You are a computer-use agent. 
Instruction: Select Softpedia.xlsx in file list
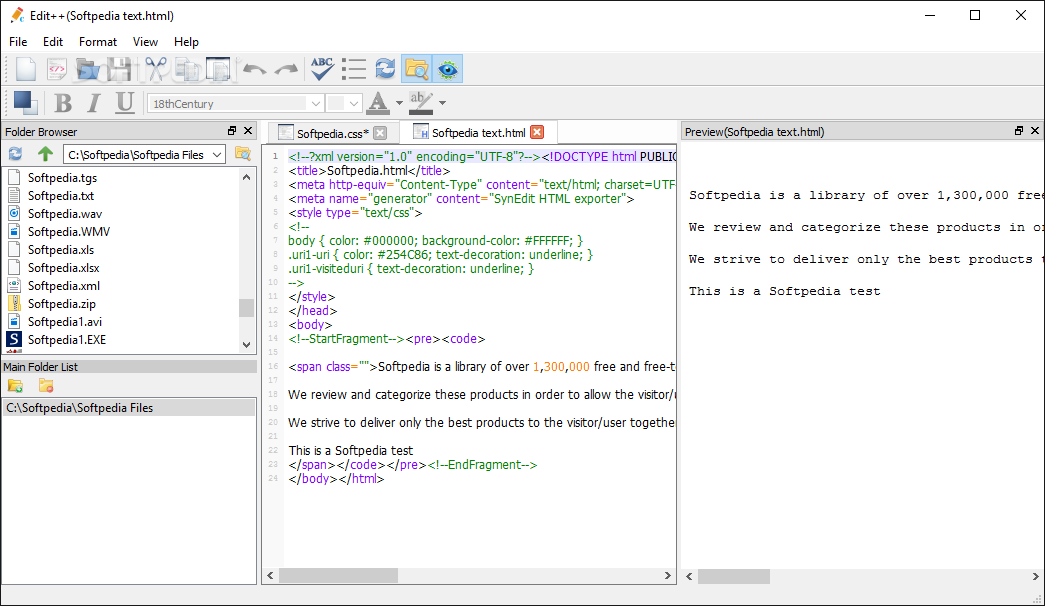[63, 267]
